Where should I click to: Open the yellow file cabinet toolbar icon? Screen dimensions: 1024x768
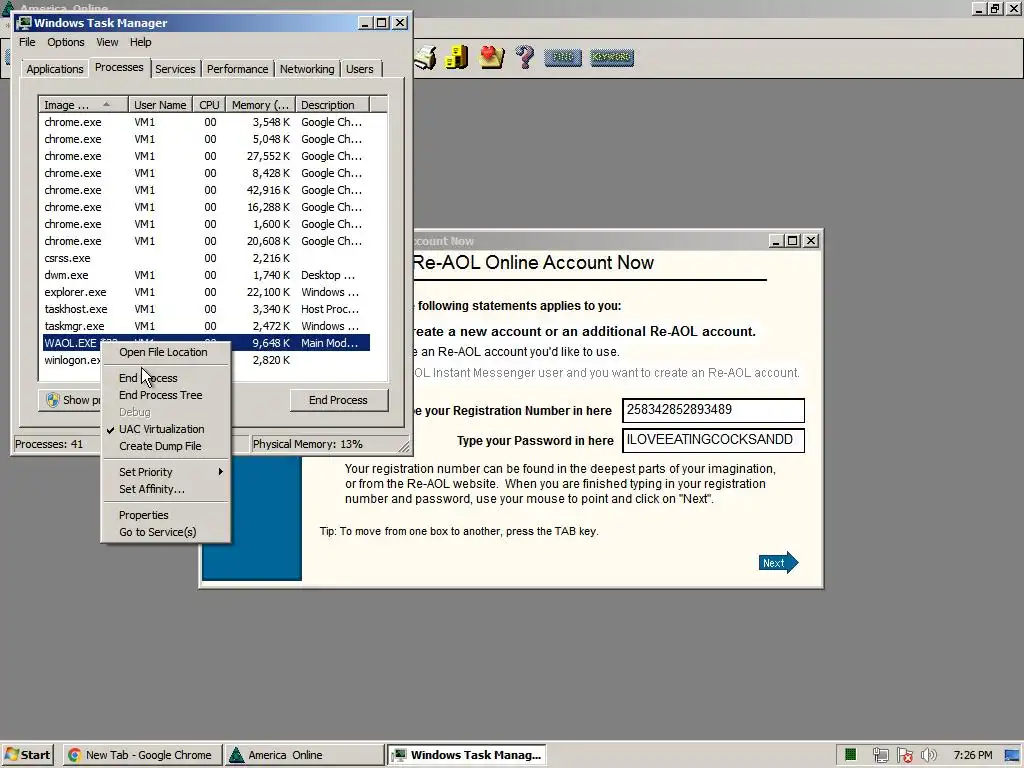(456, 57)
